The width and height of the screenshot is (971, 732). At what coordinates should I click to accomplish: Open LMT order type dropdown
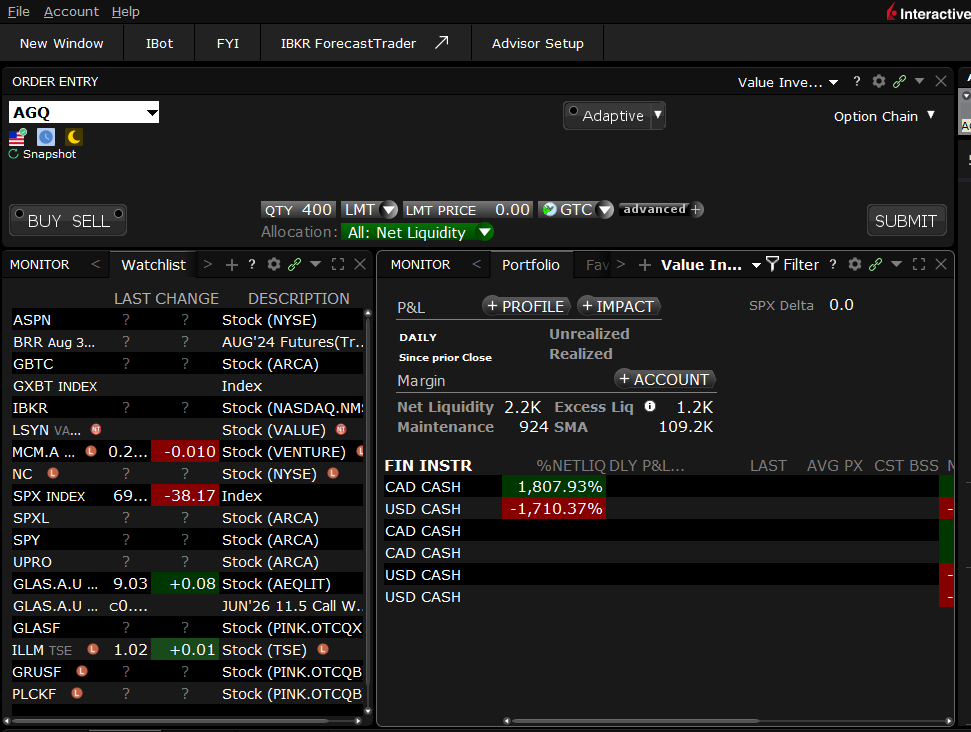pyautogui.click(x=389, y=210)
